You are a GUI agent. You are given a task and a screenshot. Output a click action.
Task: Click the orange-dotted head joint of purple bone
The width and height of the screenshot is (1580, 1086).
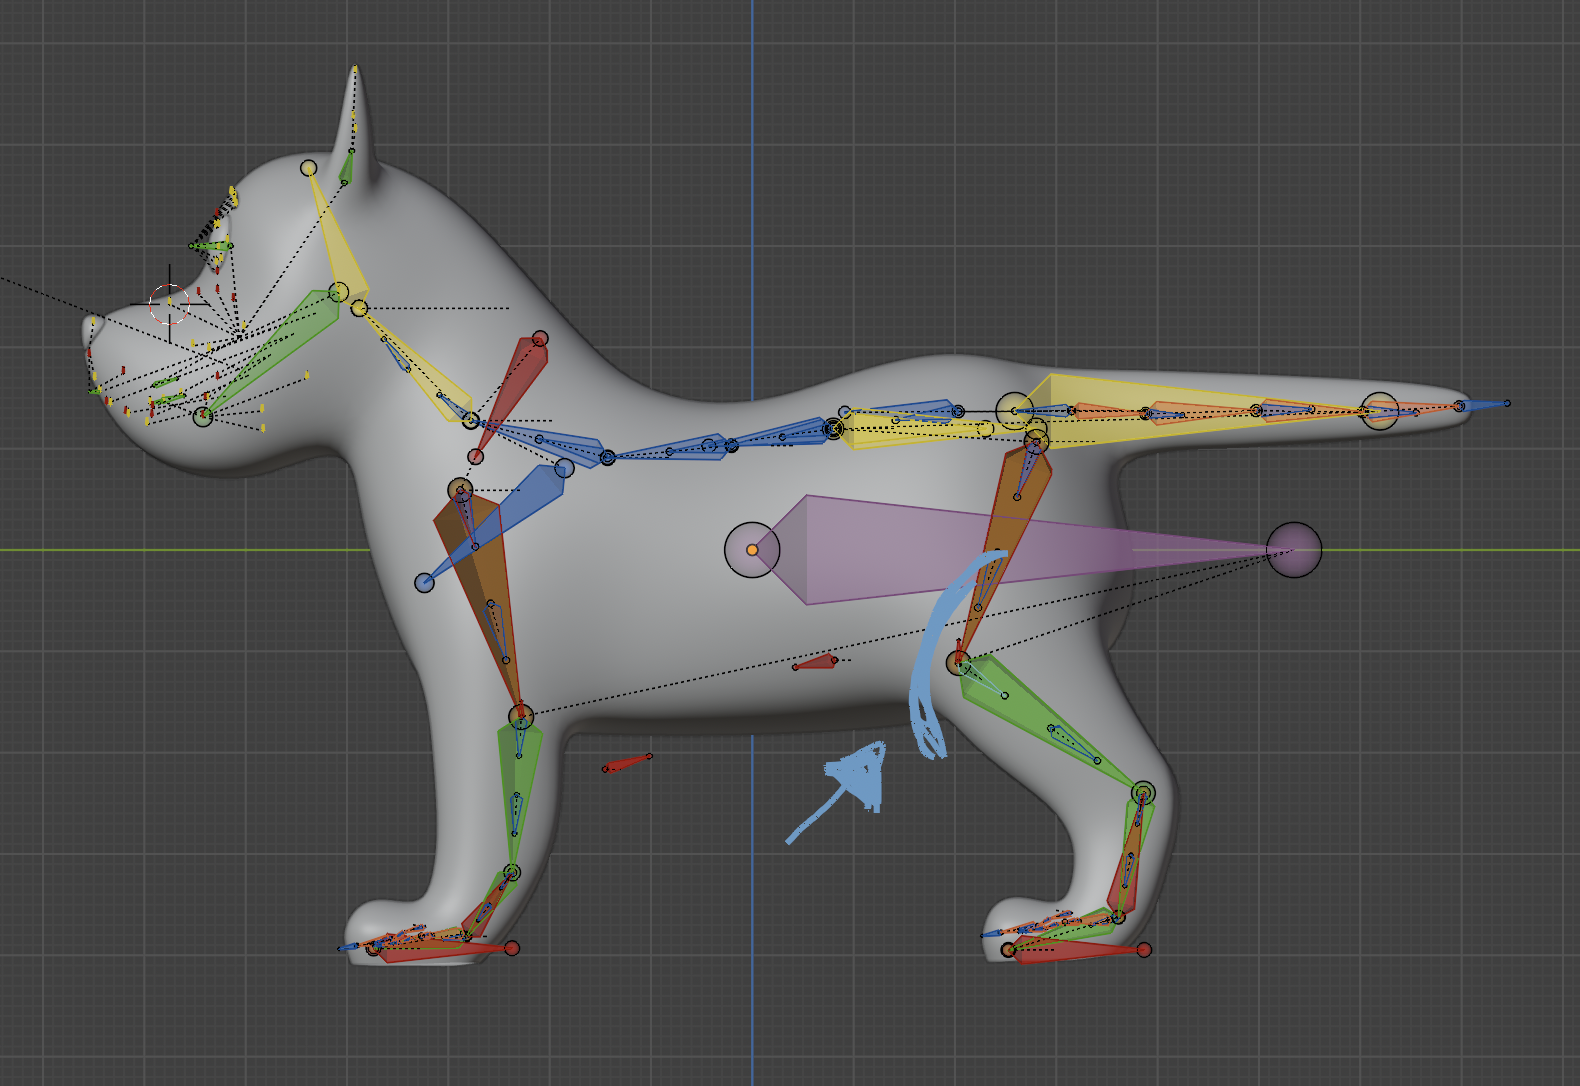tap(752, 549)
